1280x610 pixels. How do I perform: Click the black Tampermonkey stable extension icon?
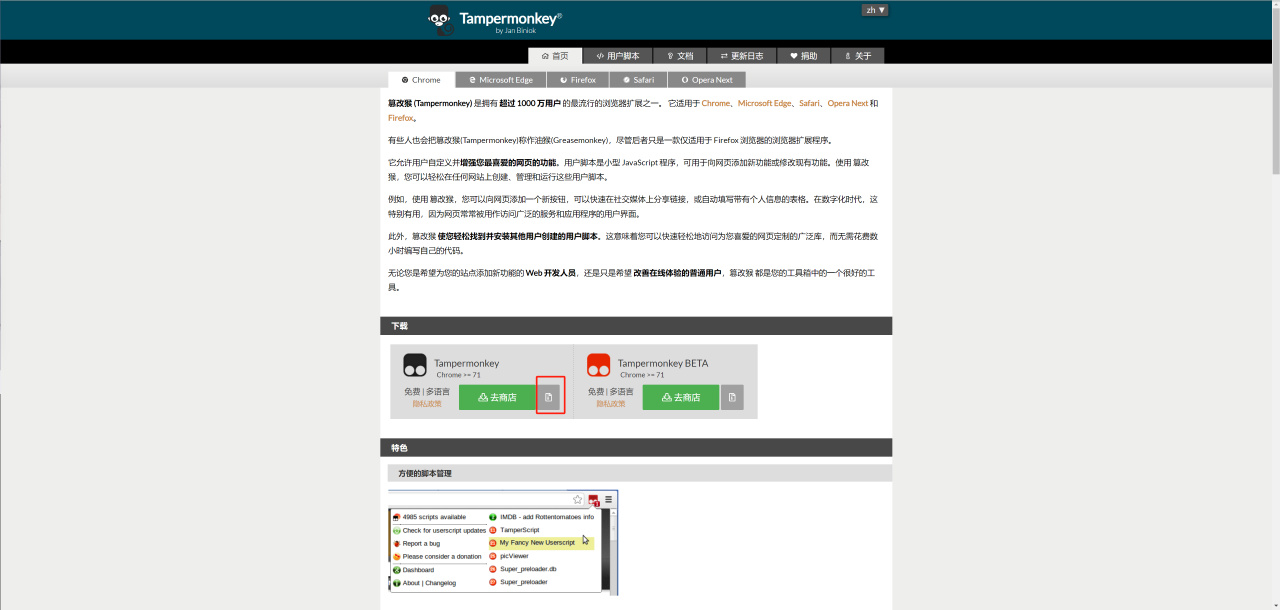coord(415,365)
